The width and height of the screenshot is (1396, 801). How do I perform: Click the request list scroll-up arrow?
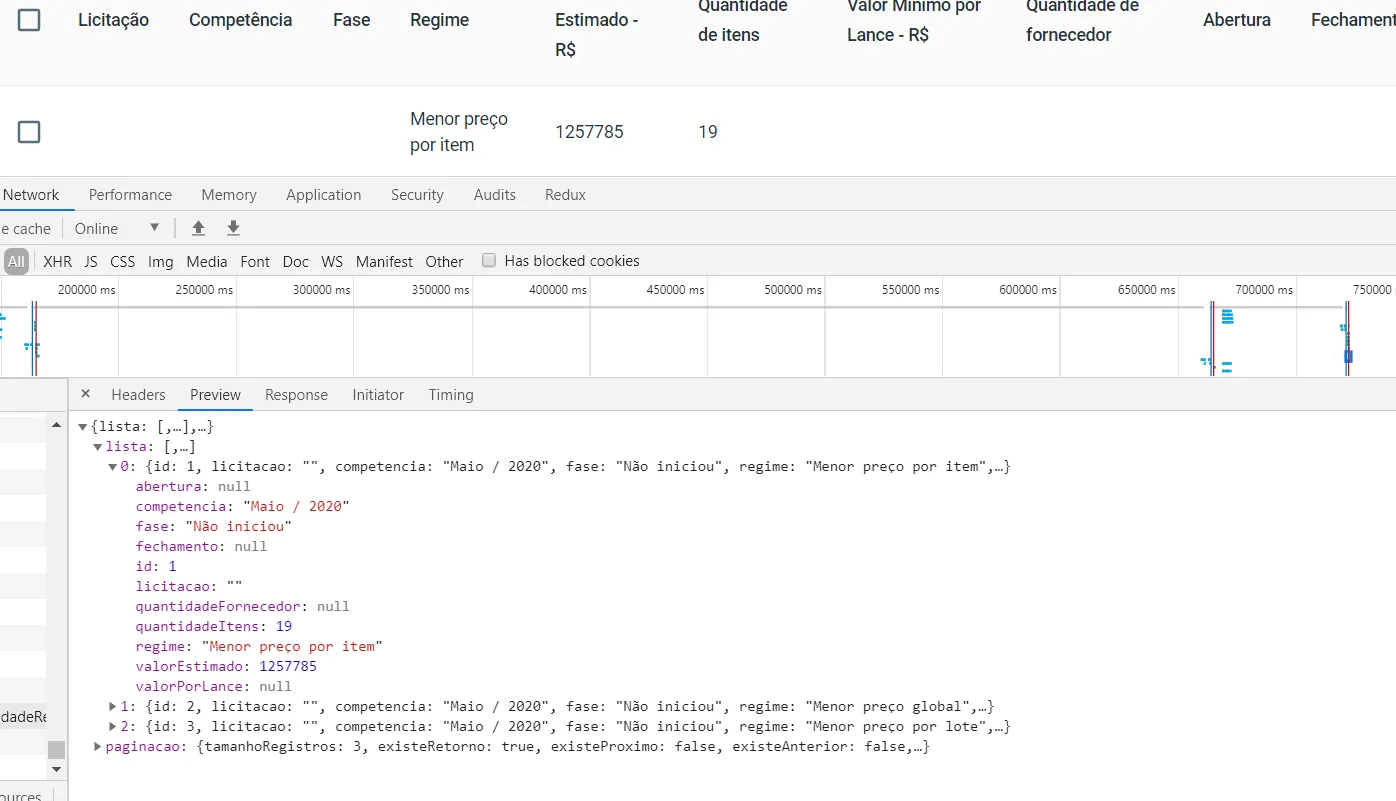(x=57, y=425)
